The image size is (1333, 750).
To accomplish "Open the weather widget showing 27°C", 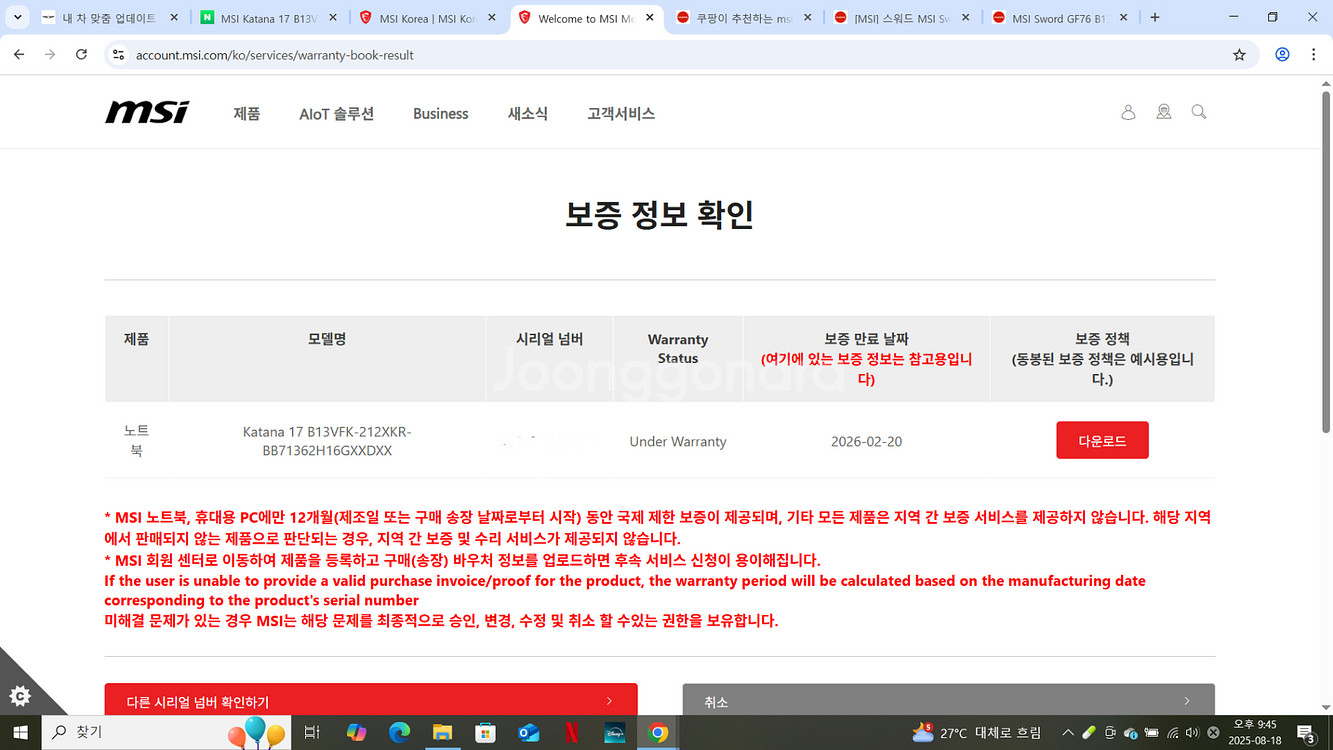I will coord(976,733).
